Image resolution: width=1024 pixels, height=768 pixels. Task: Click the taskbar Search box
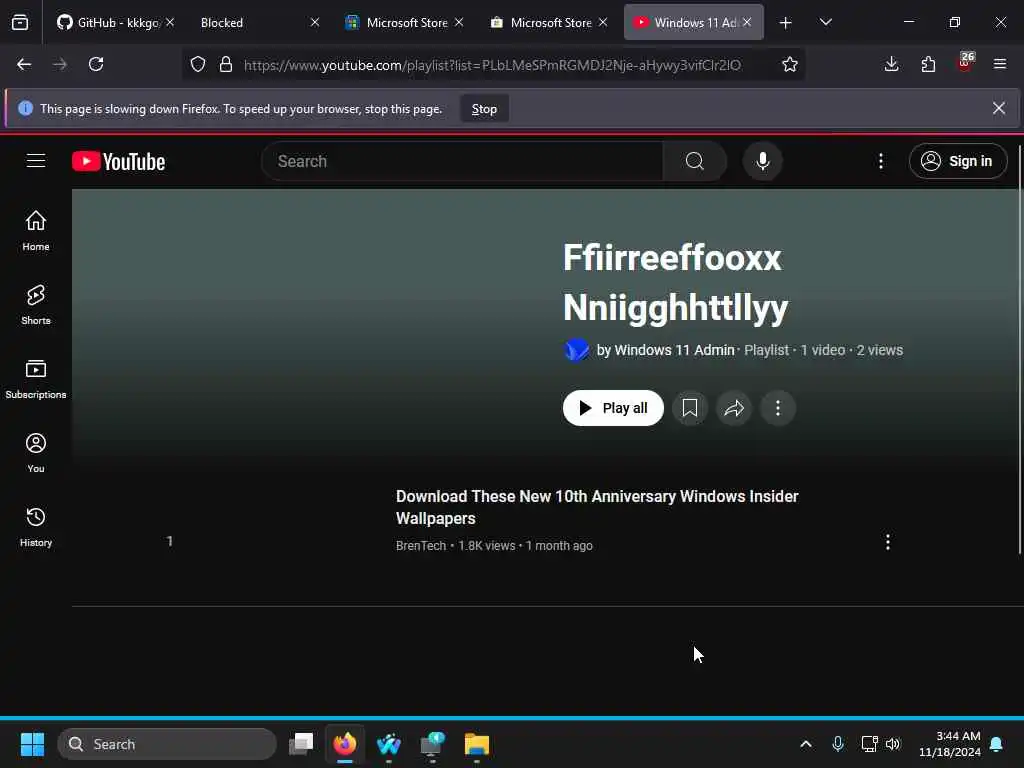pyautogui.click(x=167, y=744)
